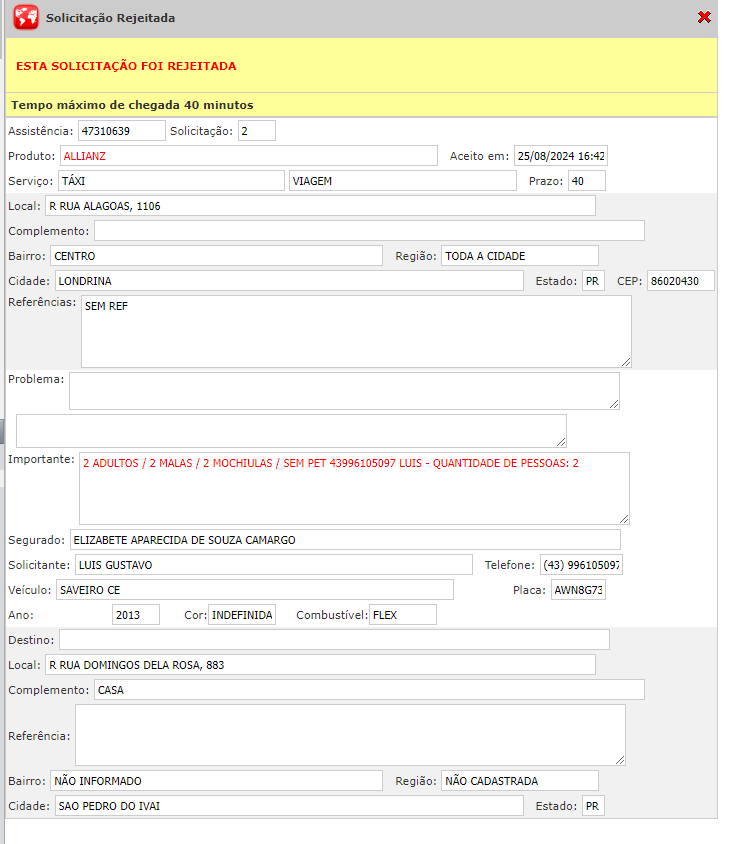Click the Problema text area
737x844 pixels.
coord(345,391)
